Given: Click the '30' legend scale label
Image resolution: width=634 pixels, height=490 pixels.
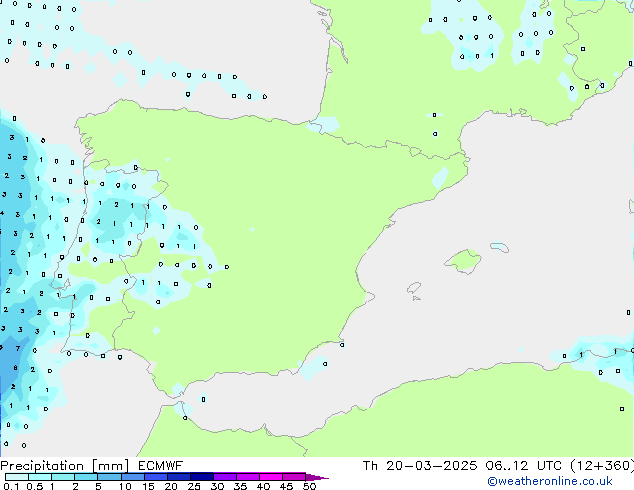Looking at the screenshot, I should pyautogui.click(x=217, y=486).
